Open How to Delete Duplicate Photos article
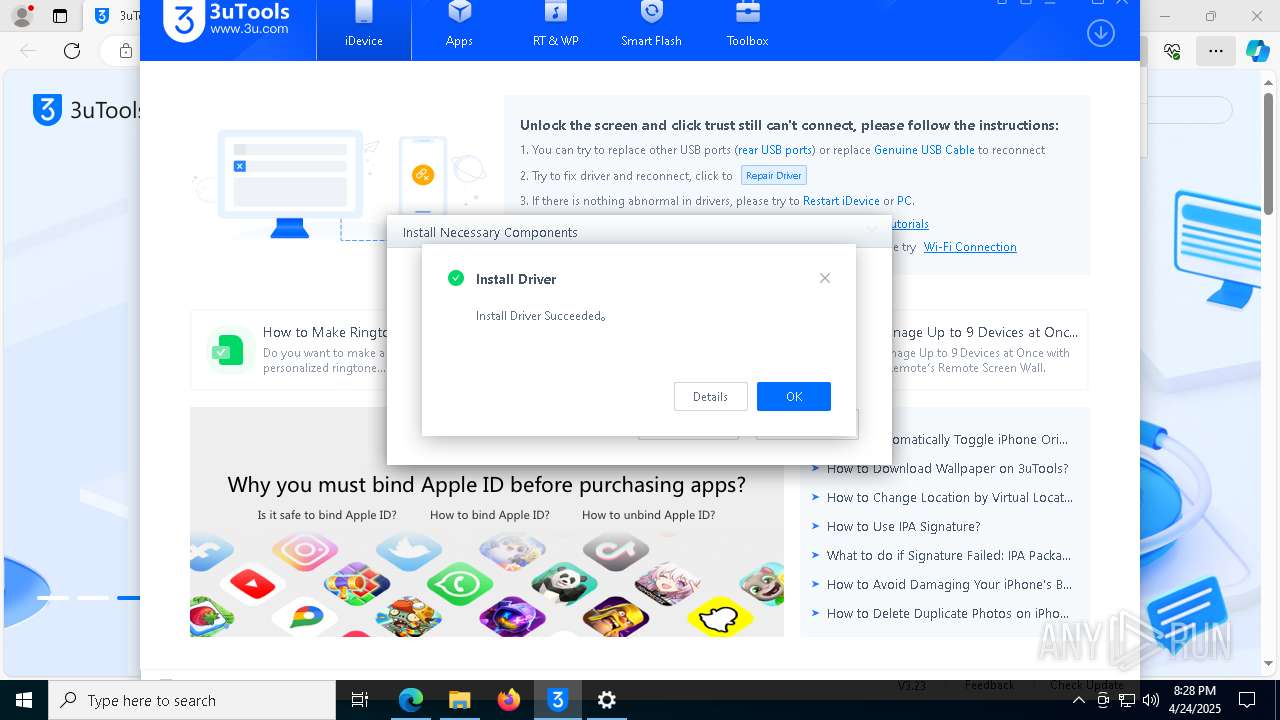The image size is (1280, 720). pyautogui.click(x=947, y=613)
